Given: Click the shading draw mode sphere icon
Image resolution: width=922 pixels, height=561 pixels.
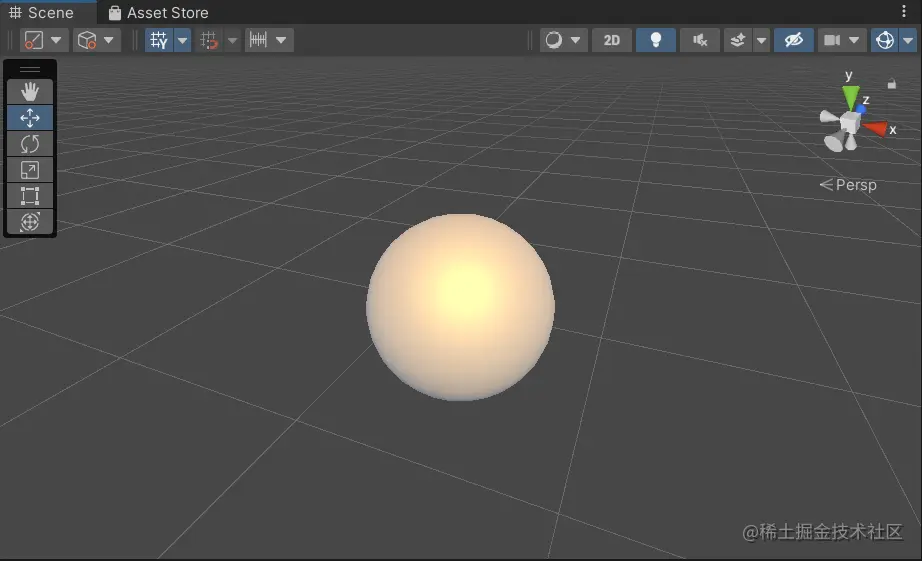Looking at the screenshot, I should (x=554, y=40).
